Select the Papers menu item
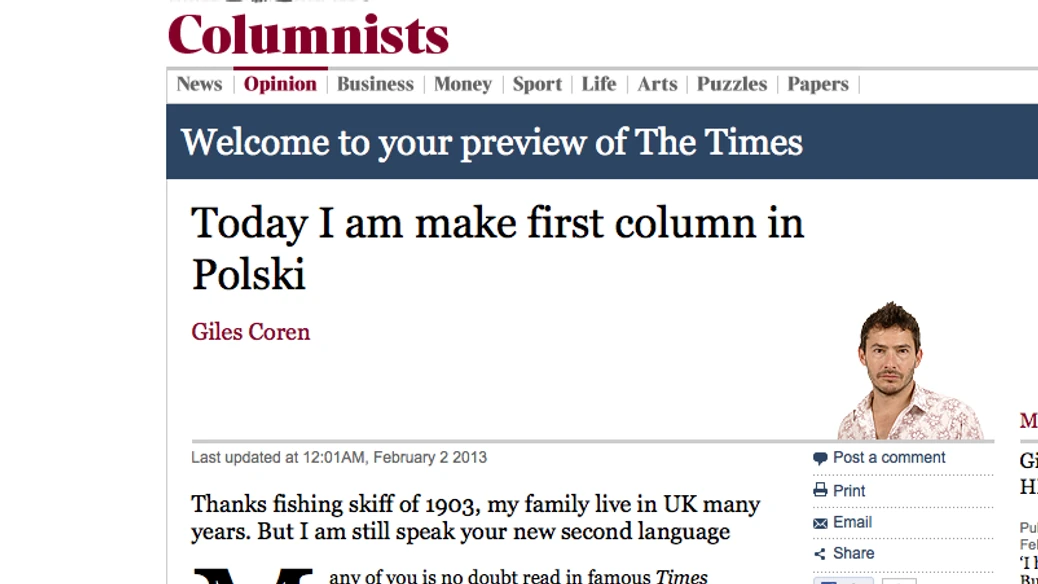Screen dimensions: 1038x584 pyautogui.click(x=817, y=84)
